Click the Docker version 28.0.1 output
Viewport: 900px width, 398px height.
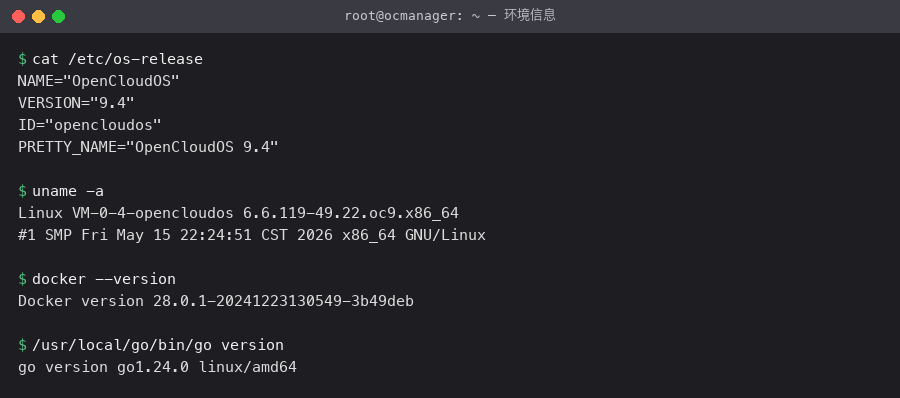216,301
